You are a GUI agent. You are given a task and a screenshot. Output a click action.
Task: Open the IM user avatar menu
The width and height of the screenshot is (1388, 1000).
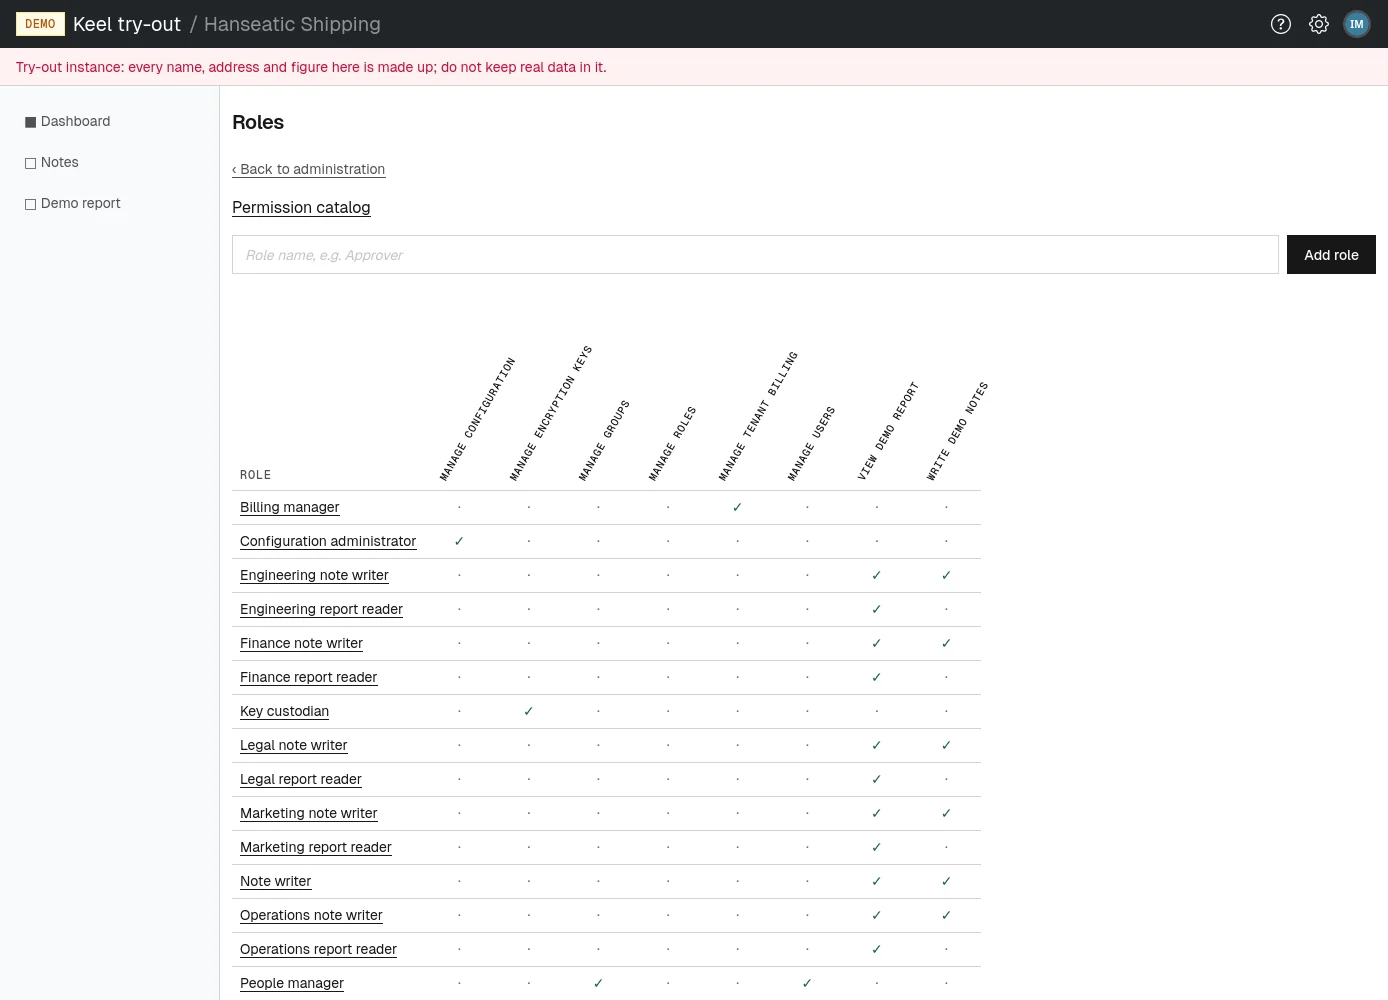1357,24
